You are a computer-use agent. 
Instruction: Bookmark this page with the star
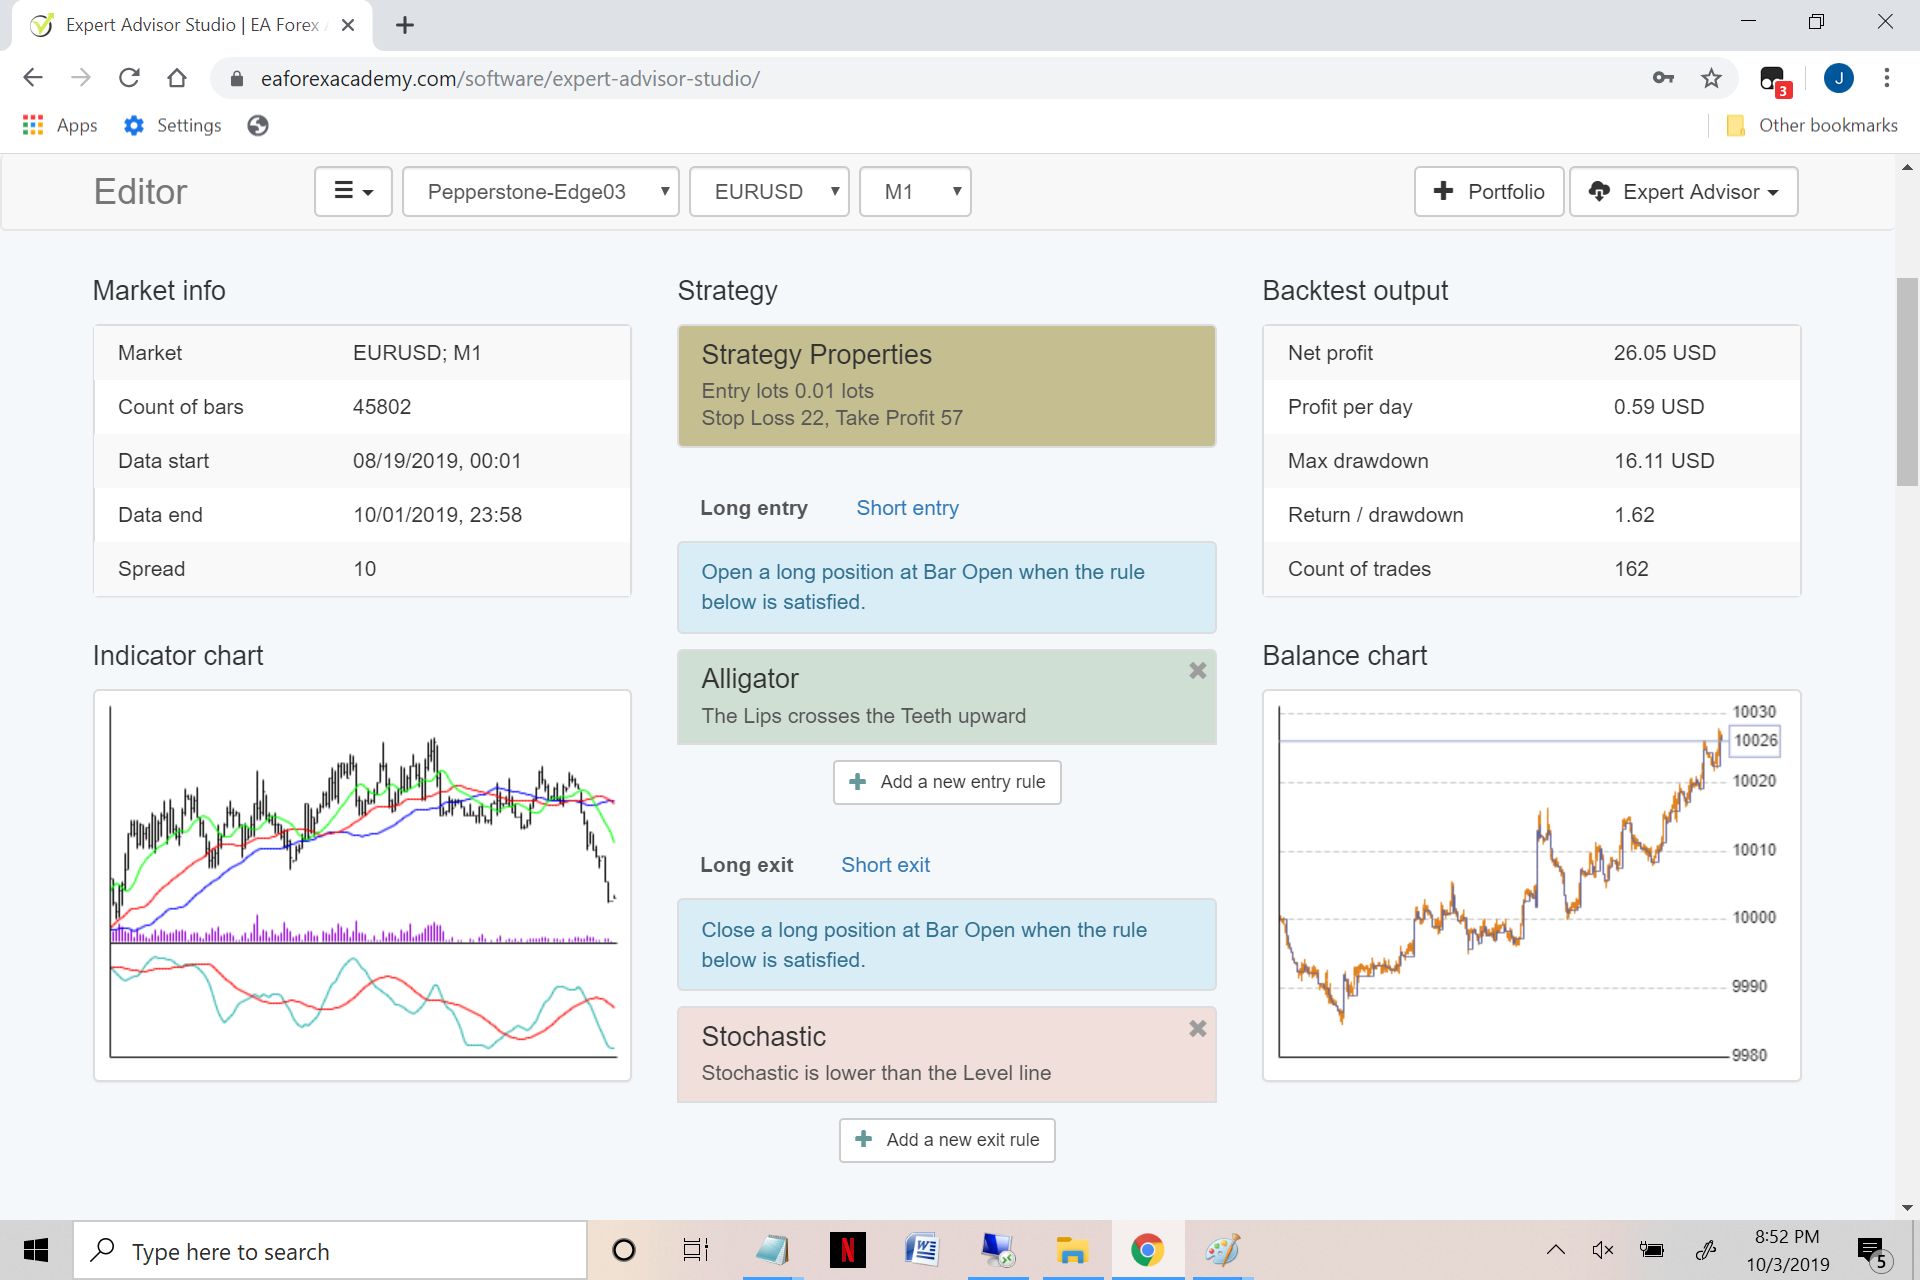(x=1711, y=78)
